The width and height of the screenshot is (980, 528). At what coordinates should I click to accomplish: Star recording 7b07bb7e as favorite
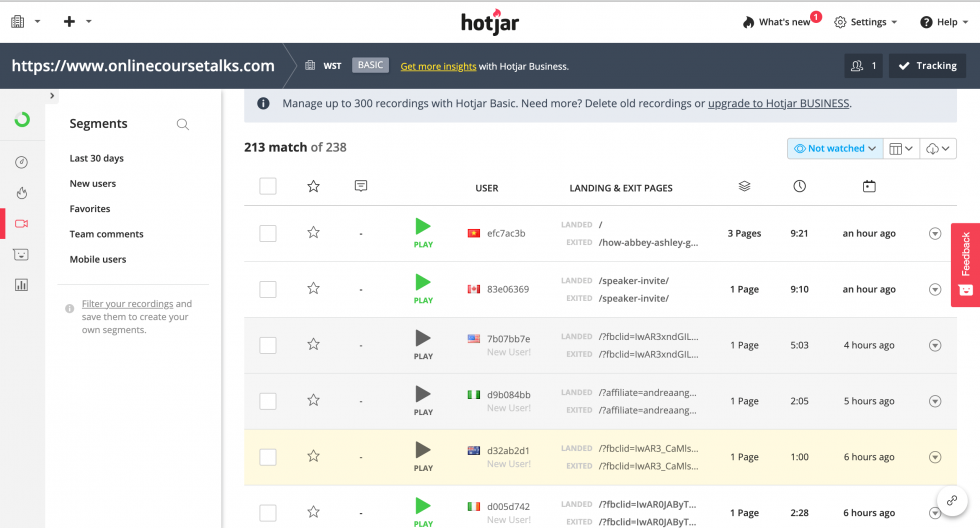coord(314,344)
